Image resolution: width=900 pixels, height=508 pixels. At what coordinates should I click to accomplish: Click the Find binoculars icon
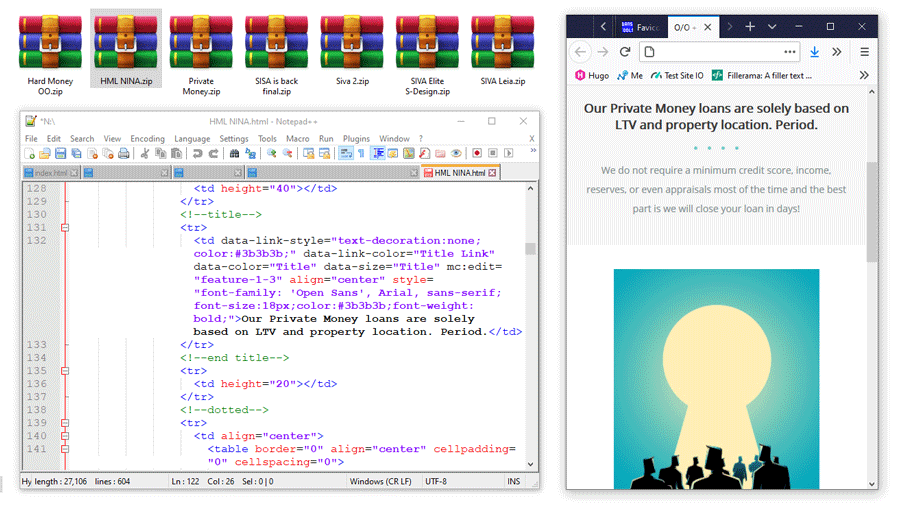(x=234, y=154)
